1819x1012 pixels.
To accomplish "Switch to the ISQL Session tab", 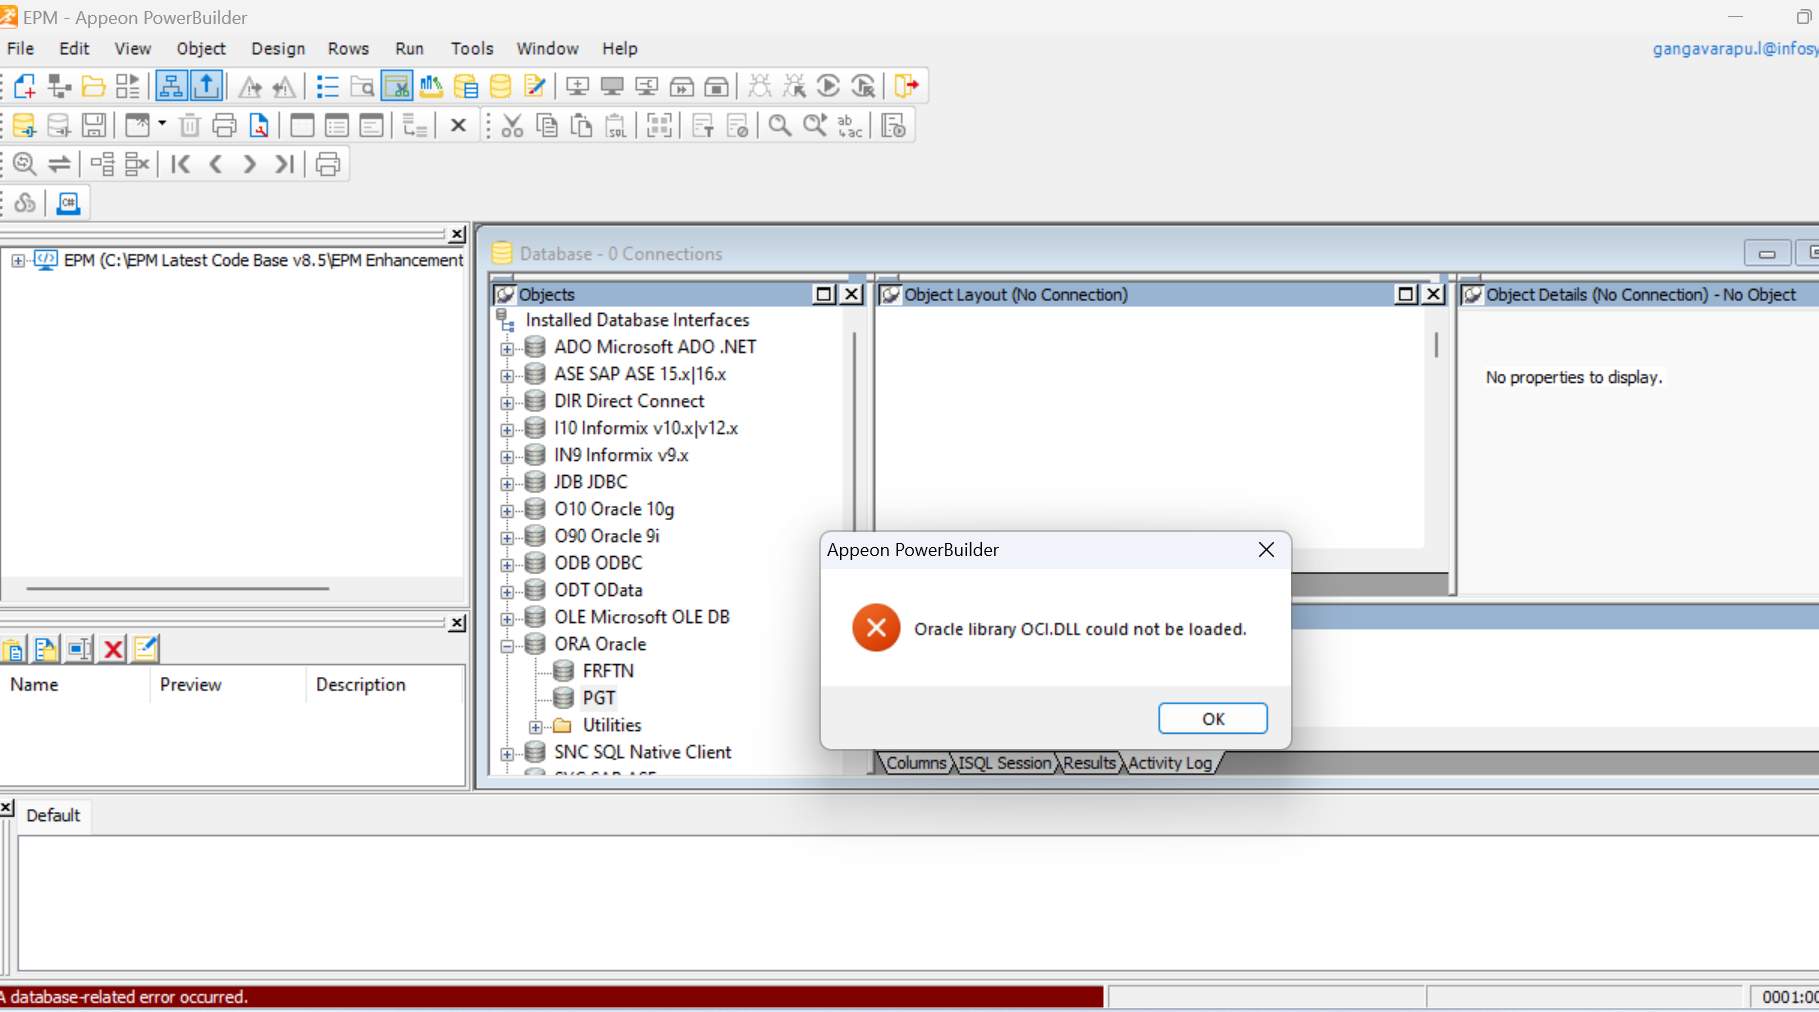I will coord(1004,763).
